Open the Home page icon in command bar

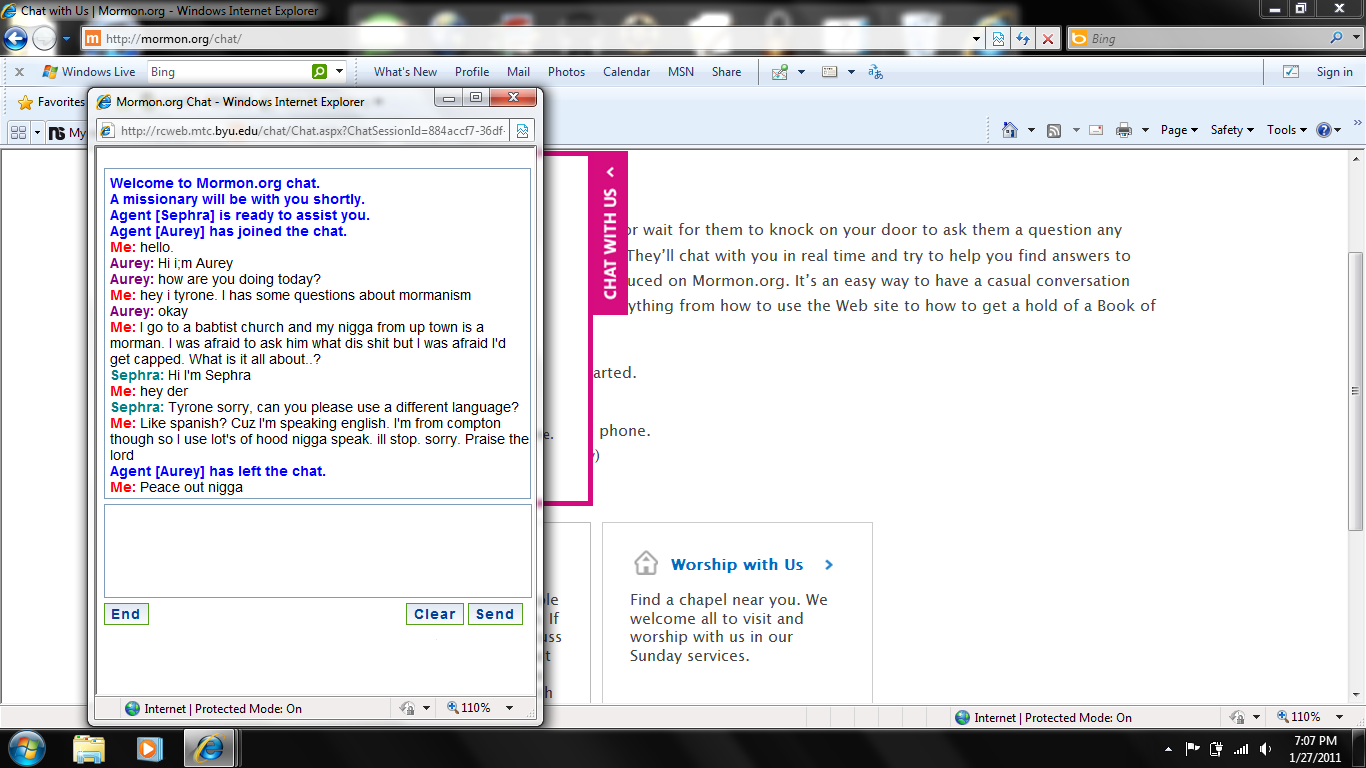pyautogui.click(x=1009, y=130)
